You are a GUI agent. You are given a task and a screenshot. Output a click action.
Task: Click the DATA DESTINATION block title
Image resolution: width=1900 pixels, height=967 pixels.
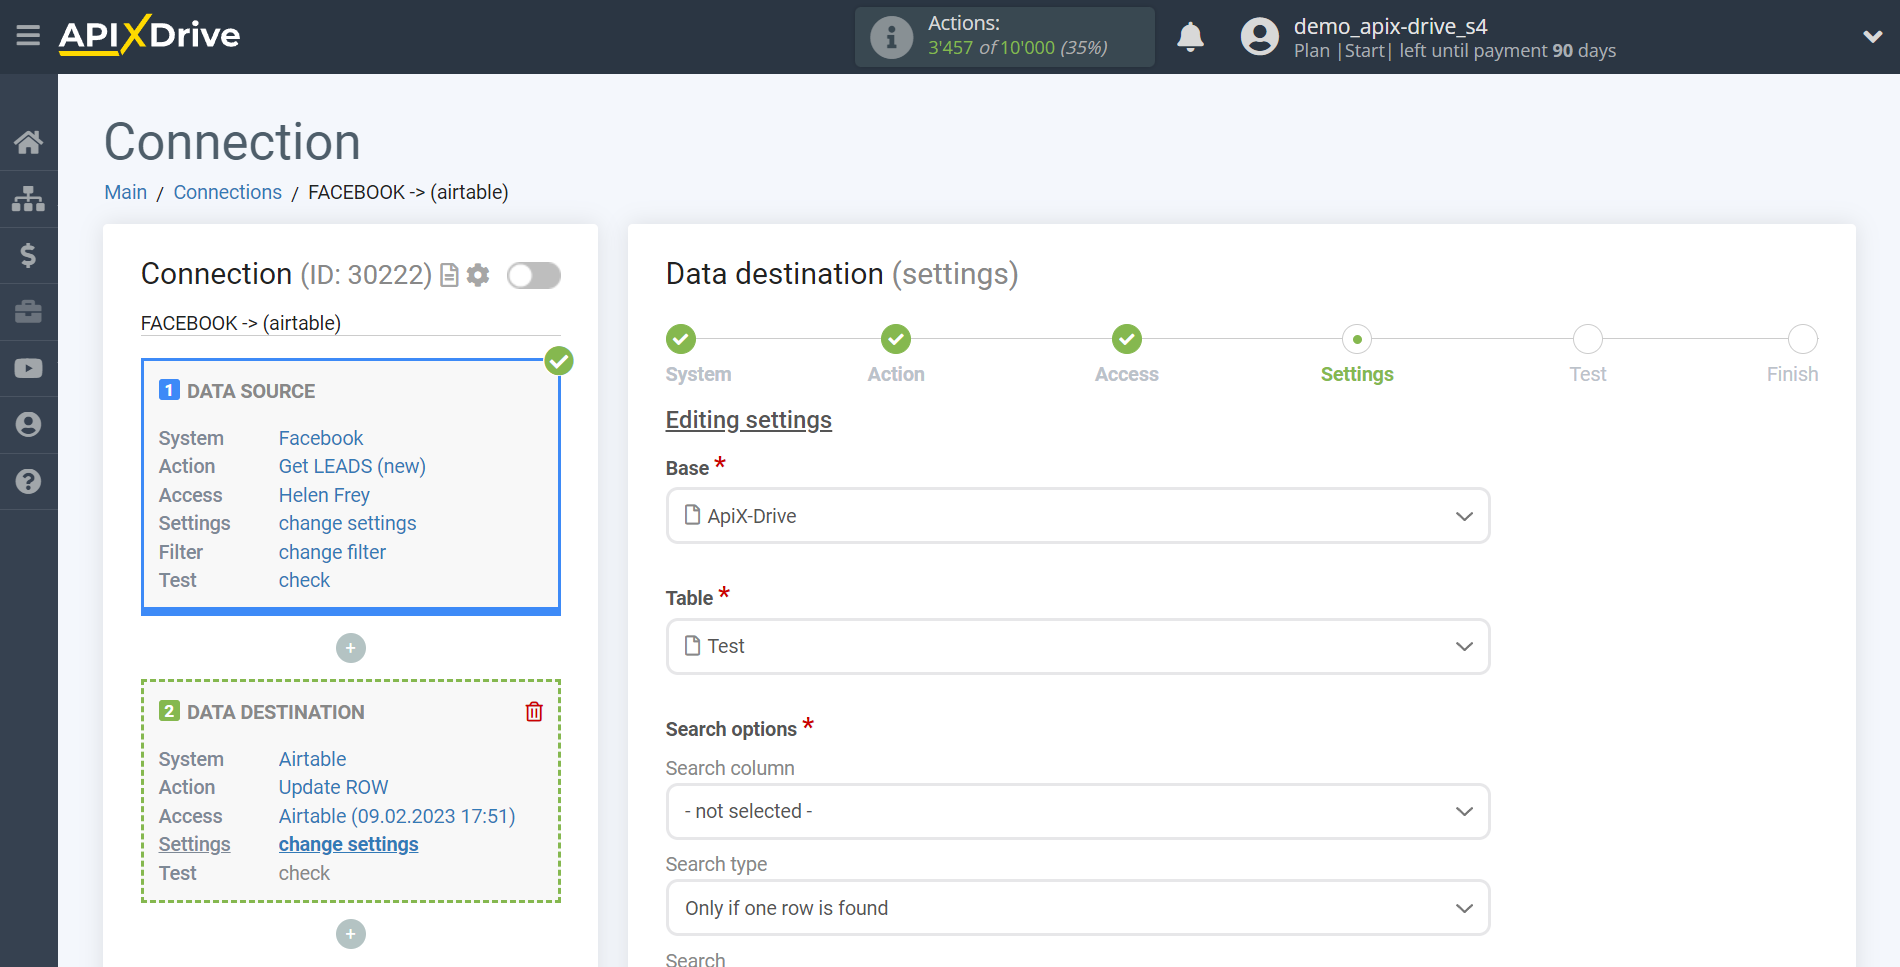(276, 712)
